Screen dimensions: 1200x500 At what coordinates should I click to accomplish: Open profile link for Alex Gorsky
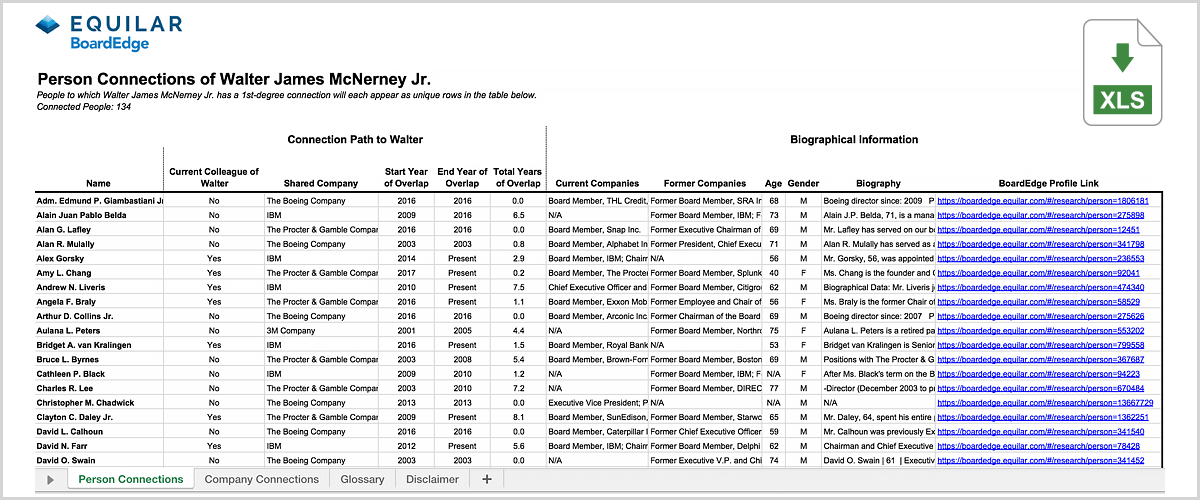[1039, 258]
